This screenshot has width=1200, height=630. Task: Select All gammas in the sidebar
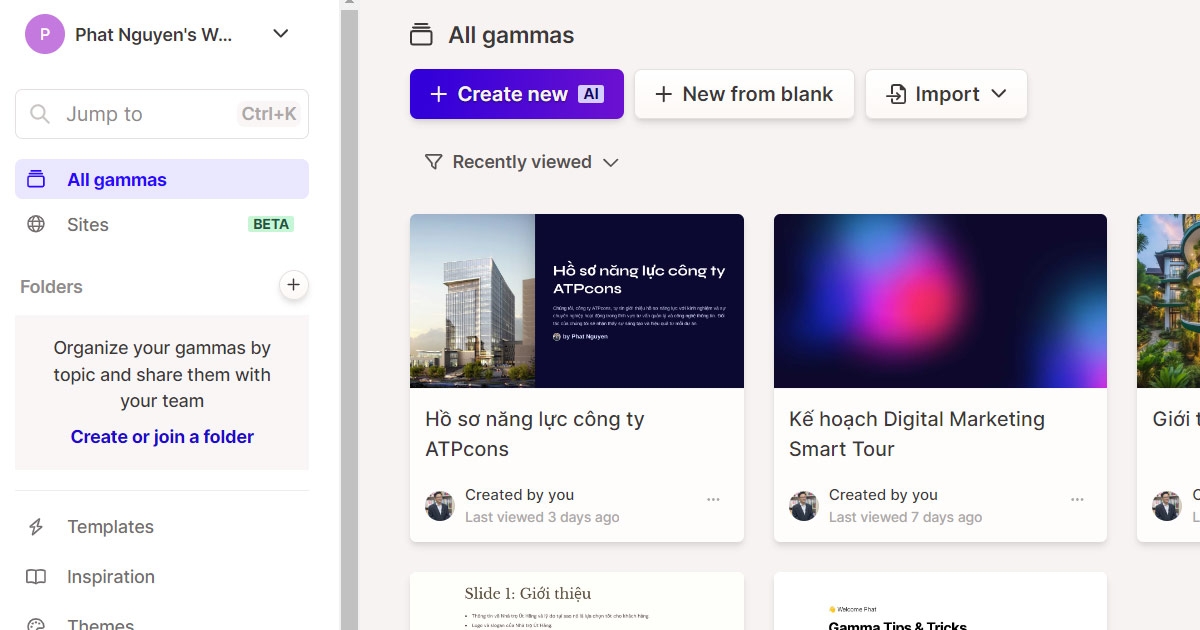[162, 180]
